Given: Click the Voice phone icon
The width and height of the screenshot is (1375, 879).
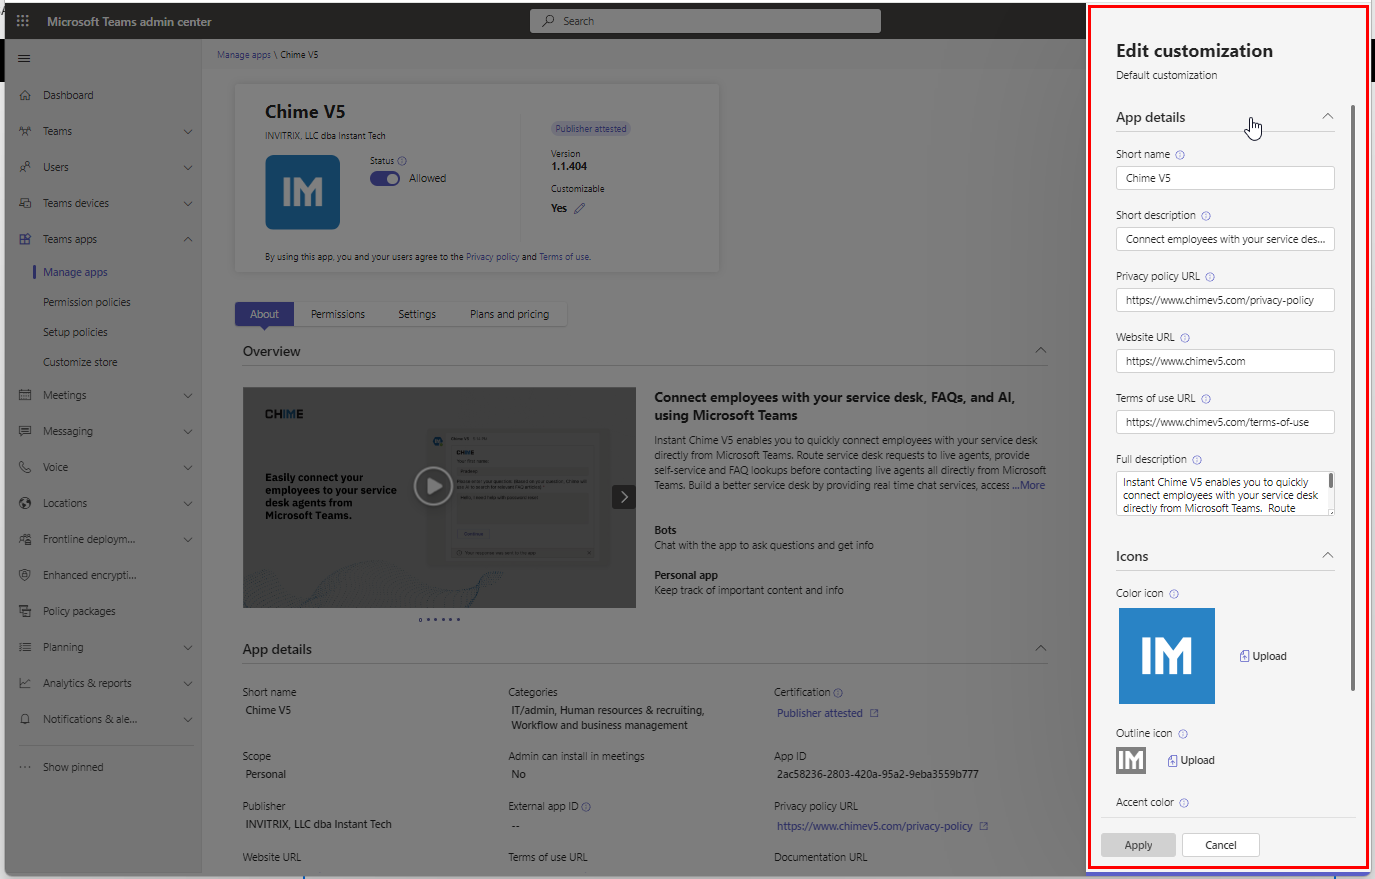Looking at the screenshot, I should coord(25,467).
